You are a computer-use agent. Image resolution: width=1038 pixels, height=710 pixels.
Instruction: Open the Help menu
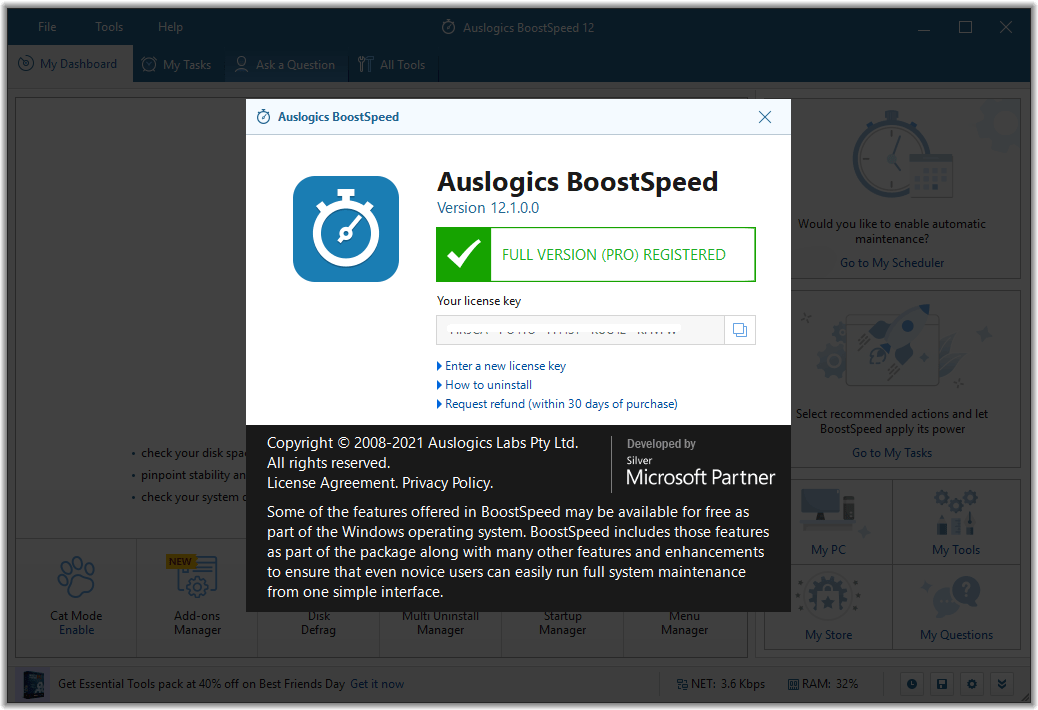pyautogui.click(x=170, y=27)
